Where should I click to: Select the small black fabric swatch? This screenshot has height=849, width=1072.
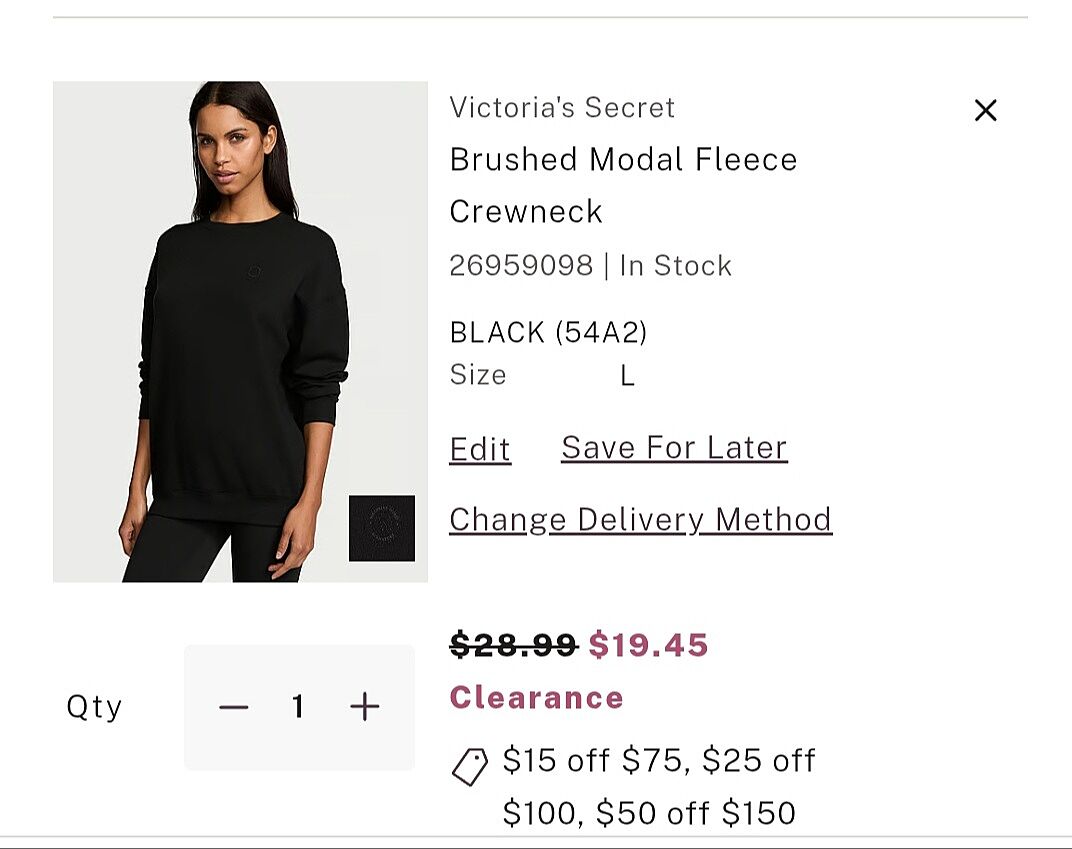[382, 528]
